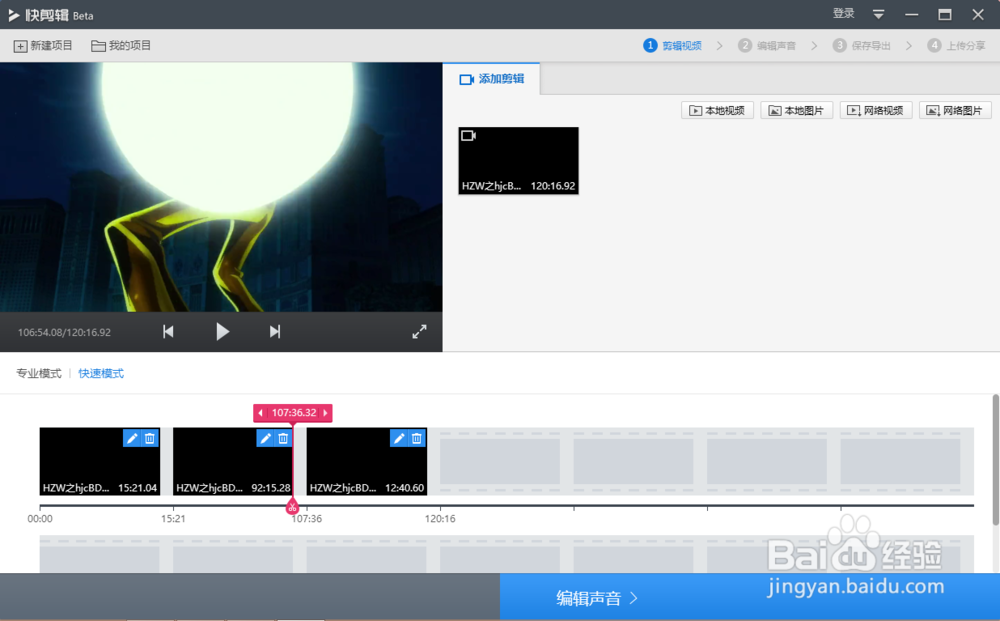Add 网络图片 online picture
The height and width of the screenshot is (621, 1000).
coord(955,110)
